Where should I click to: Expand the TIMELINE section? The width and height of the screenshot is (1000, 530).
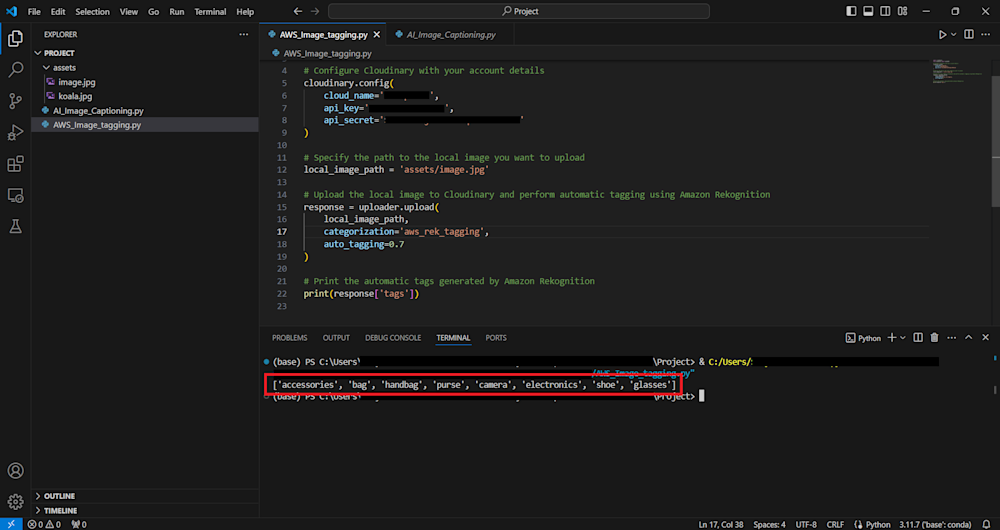pyautogui.click(x=145, y=510)
